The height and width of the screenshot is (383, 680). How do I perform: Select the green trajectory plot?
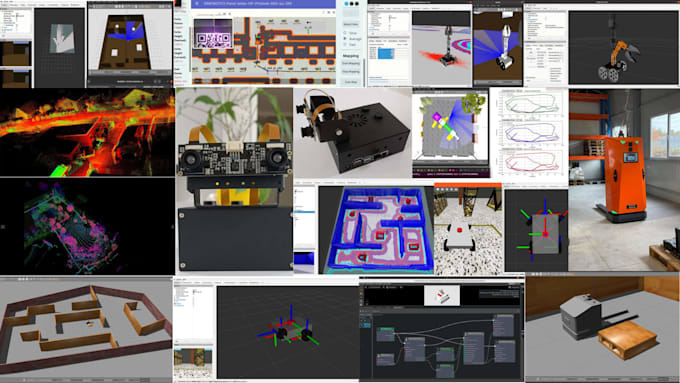coord(532,104)
